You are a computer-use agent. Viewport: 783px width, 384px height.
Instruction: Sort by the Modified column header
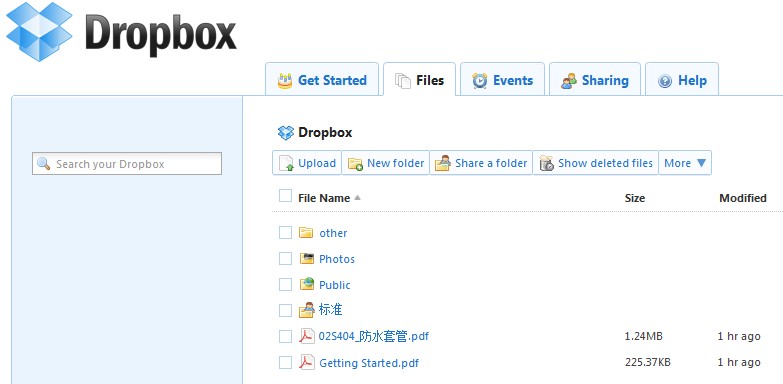(x=743, y=198)
